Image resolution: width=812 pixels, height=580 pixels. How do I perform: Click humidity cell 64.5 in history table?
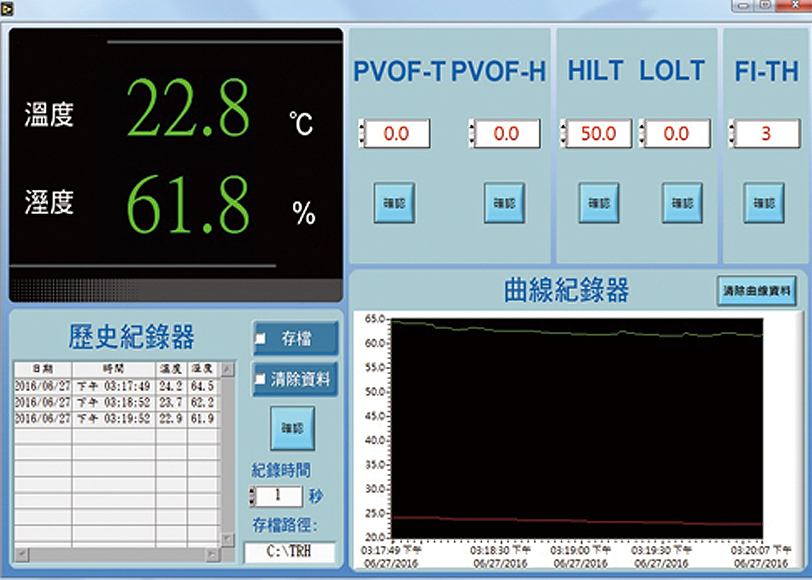point(203,386)
